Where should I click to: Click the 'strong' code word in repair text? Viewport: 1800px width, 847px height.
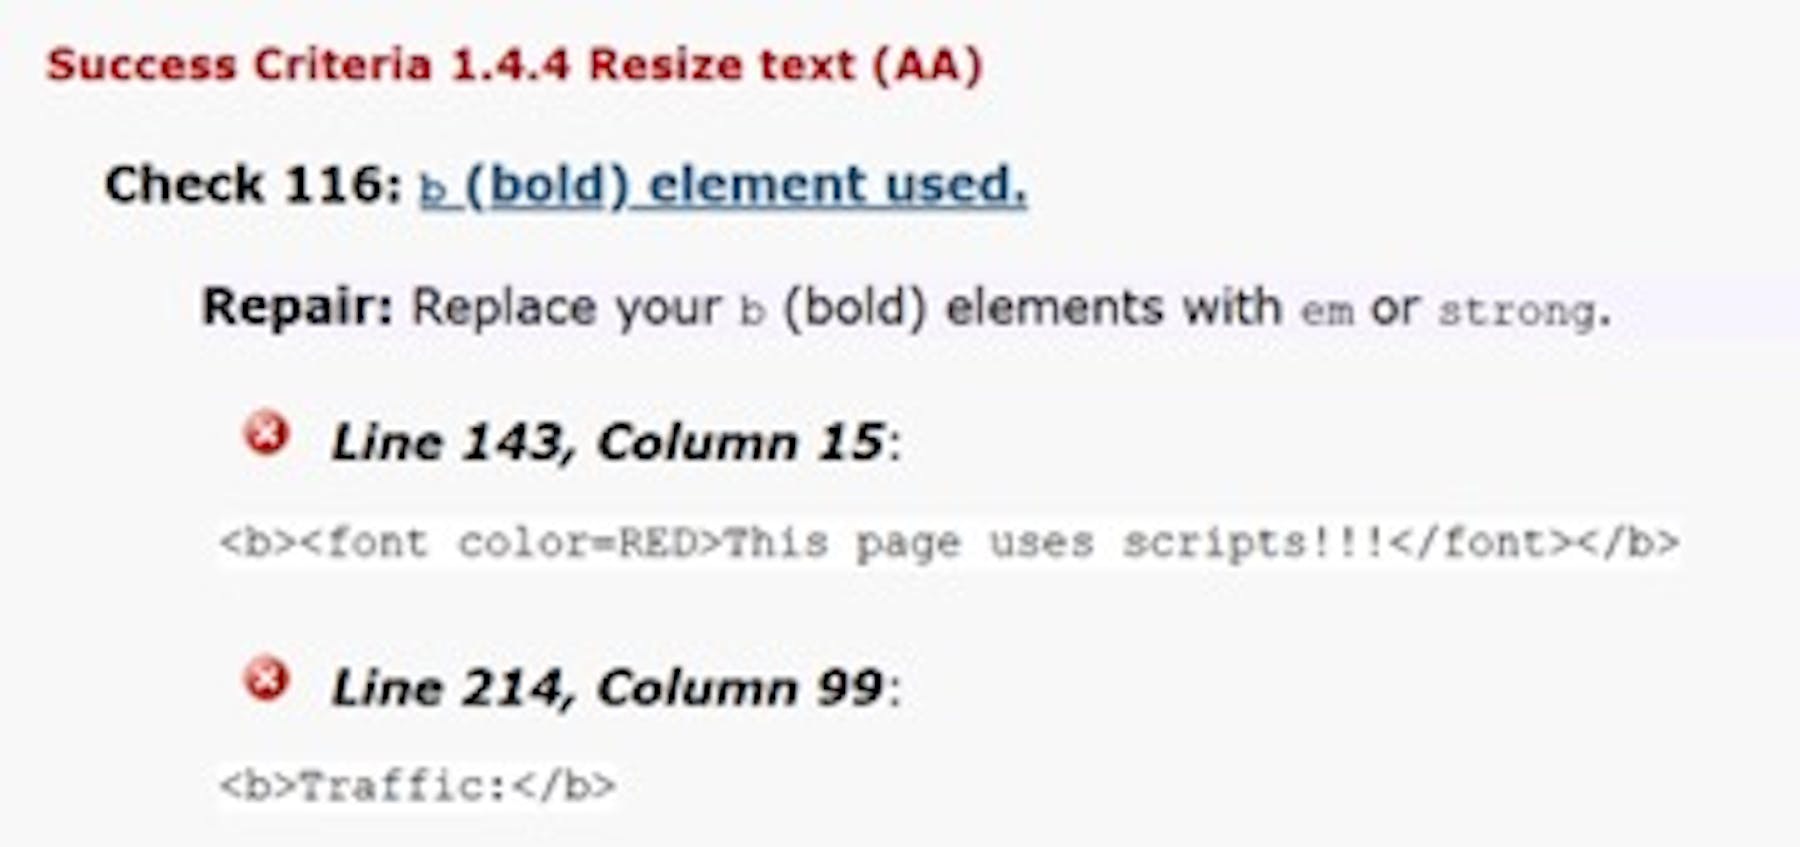click(x=1517, y=311)
